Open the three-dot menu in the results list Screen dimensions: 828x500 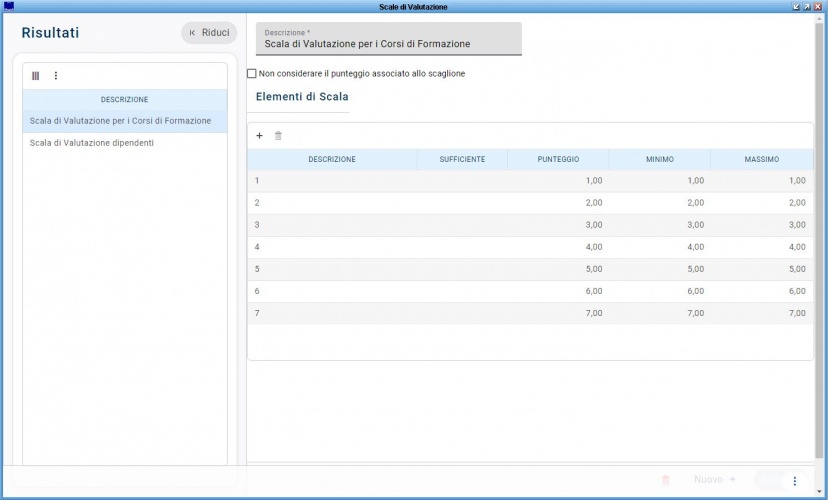point(56,76)
